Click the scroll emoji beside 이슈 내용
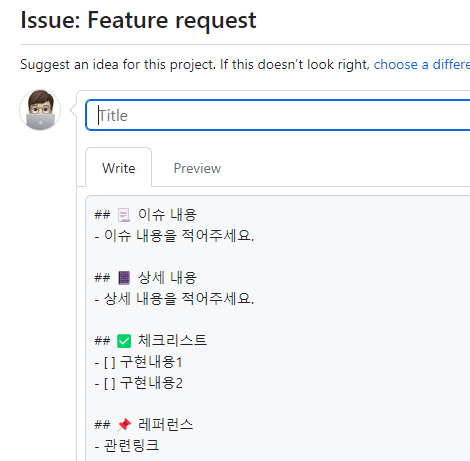 [x=124, y=215]
